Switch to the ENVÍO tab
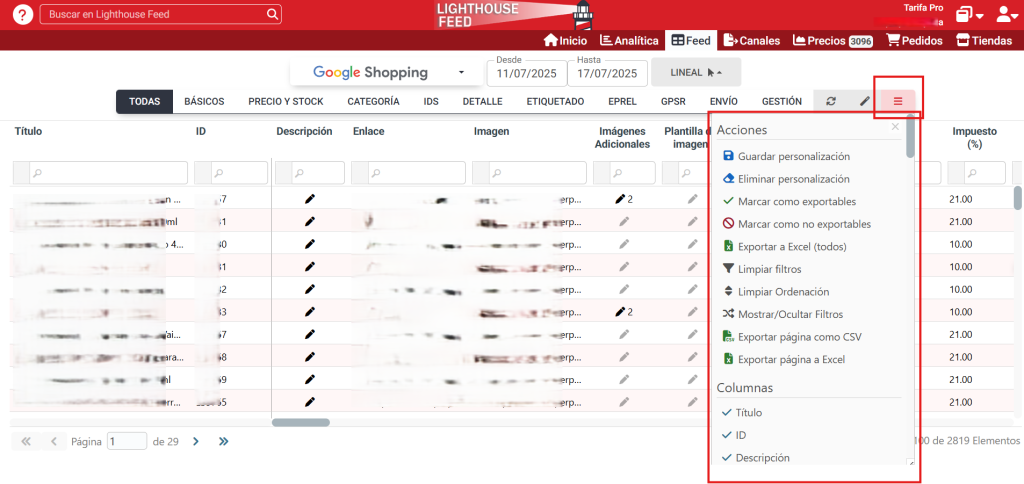This screenshot has height=484, width=1024. 724,101
